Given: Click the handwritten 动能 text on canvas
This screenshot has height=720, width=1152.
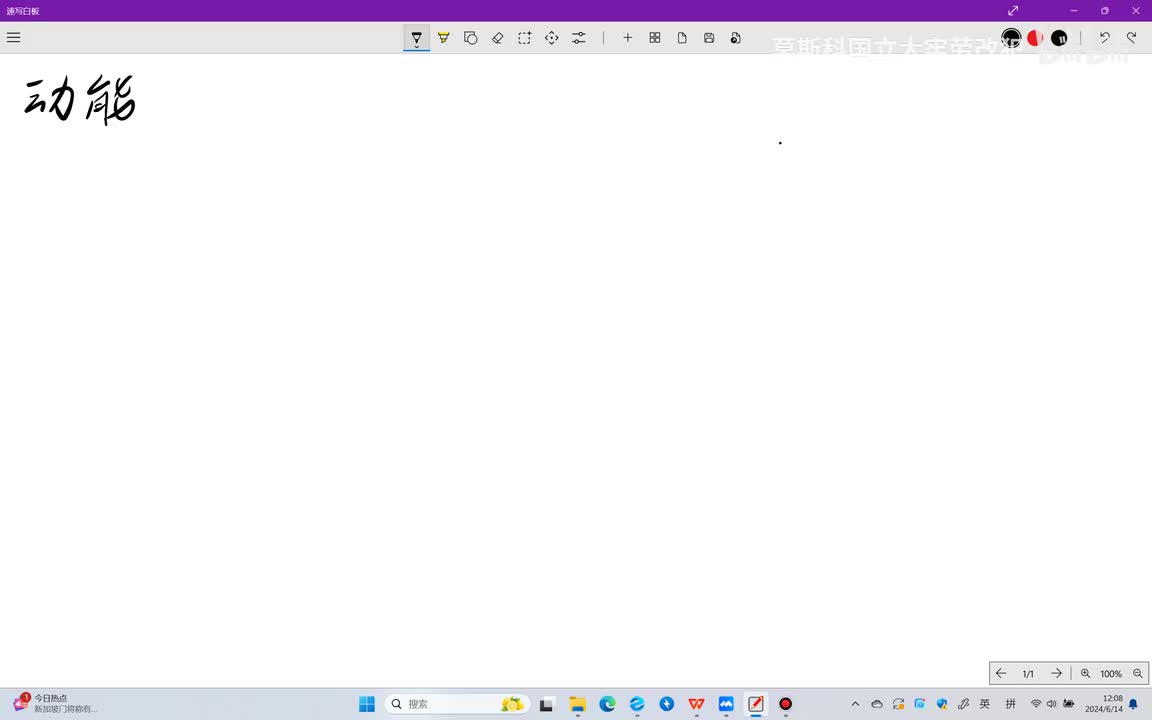Looking at the screenshot, I should point(80,99).
